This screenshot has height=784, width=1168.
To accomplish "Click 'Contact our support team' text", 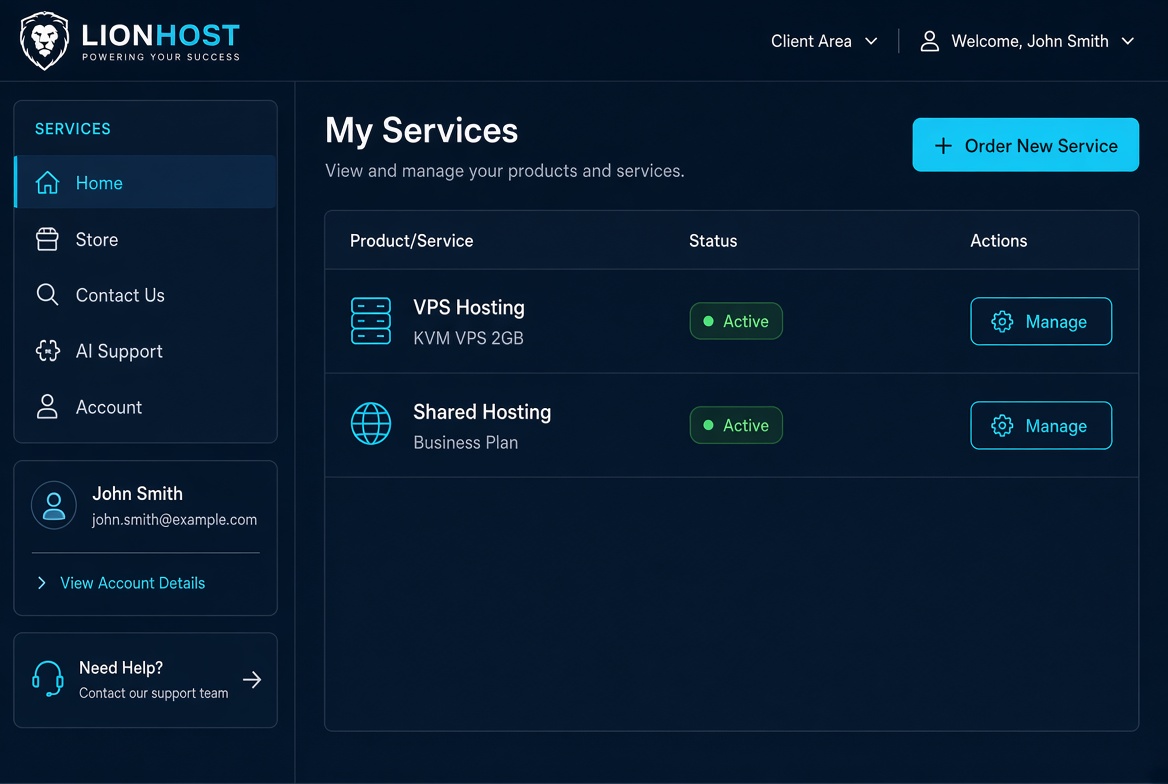I will (x=153, y=693).
